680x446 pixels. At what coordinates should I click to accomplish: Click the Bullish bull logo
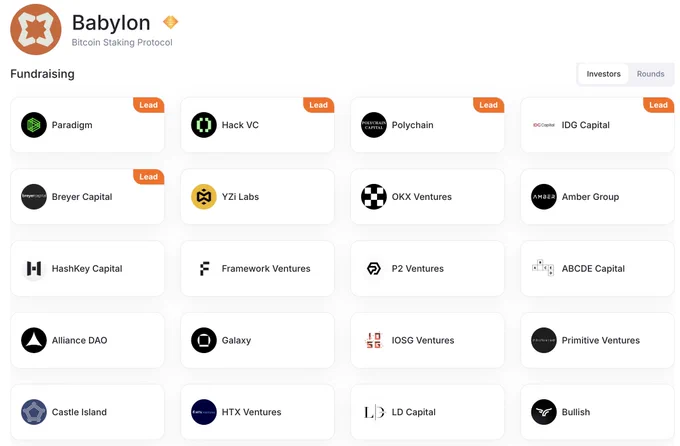544,412
